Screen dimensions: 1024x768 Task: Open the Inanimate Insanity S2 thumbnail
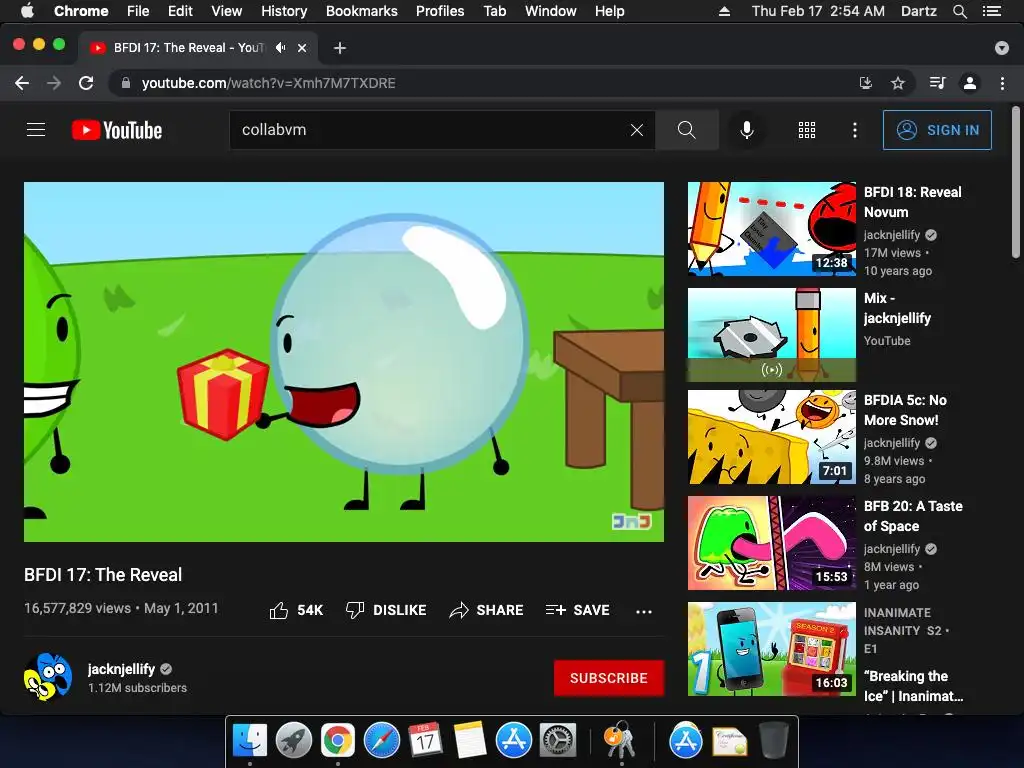(x=771, y=649)
